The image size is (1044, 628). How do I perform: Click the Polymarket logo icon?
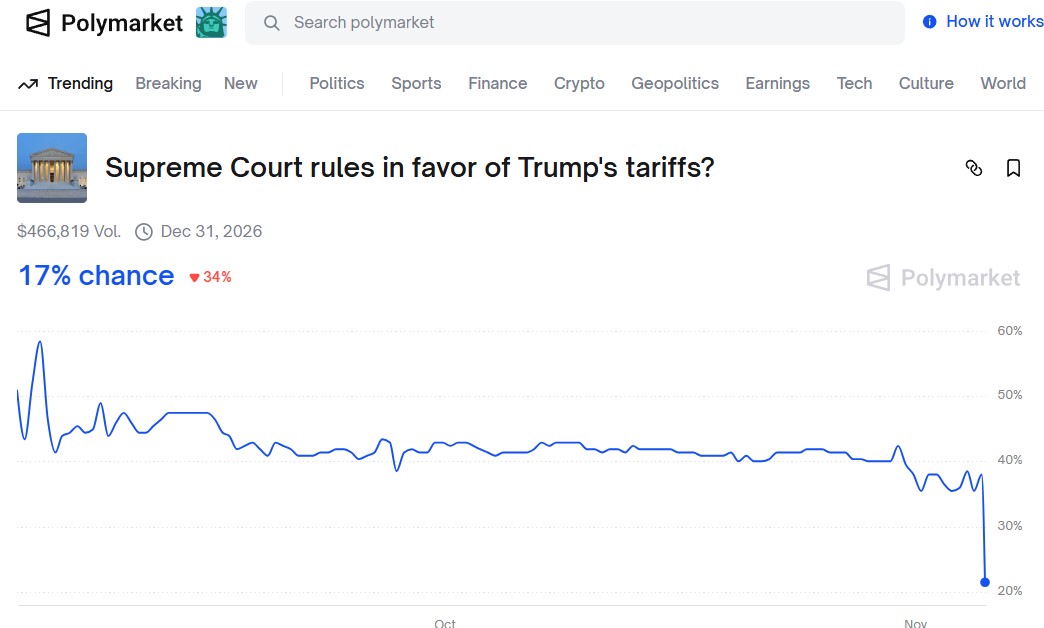point(38,23)
